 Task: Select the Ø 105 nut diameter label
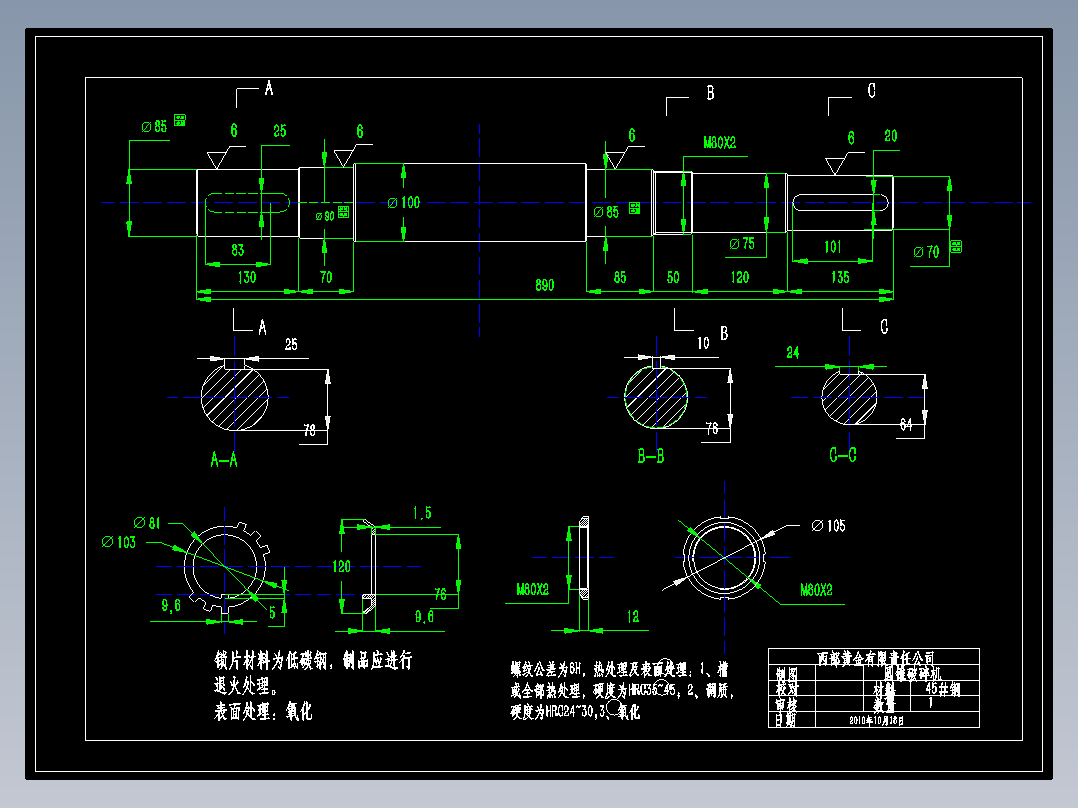(x=828, y=526)
